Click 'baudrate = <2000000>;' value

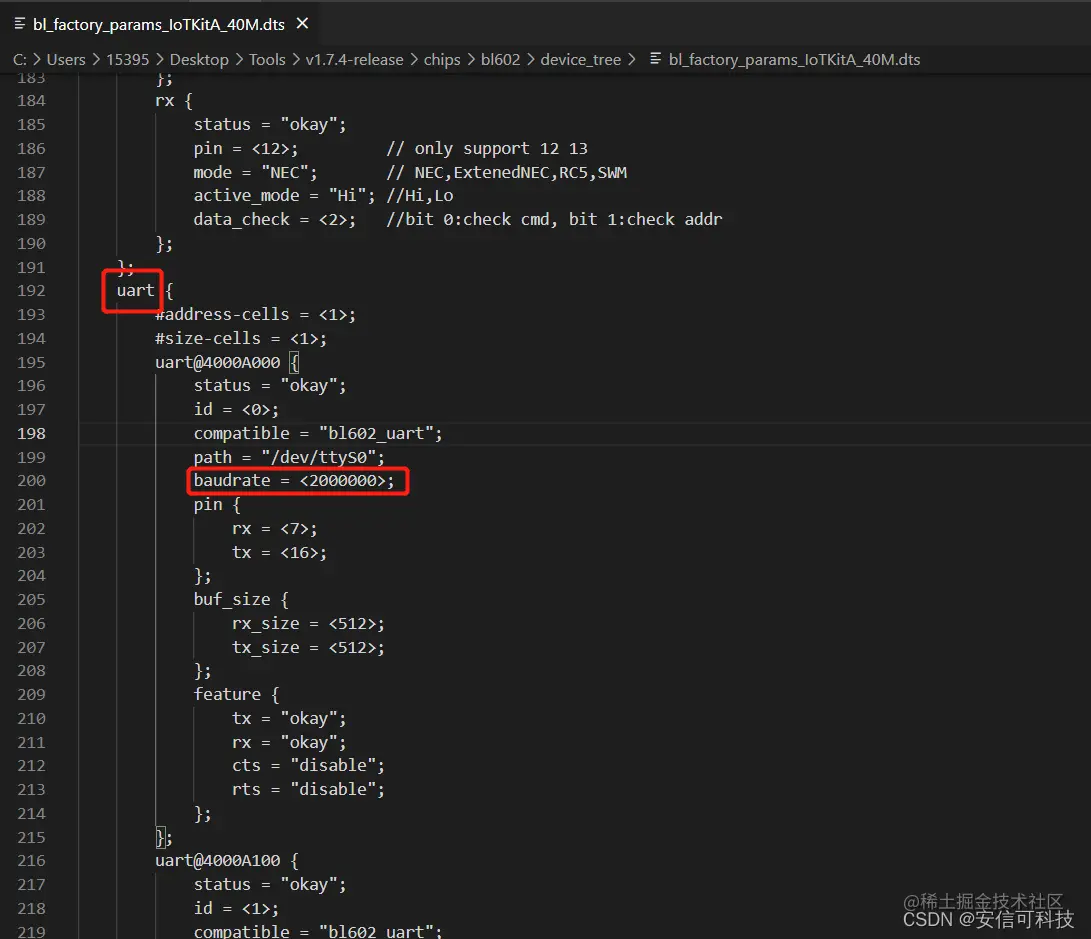point(294,481)
